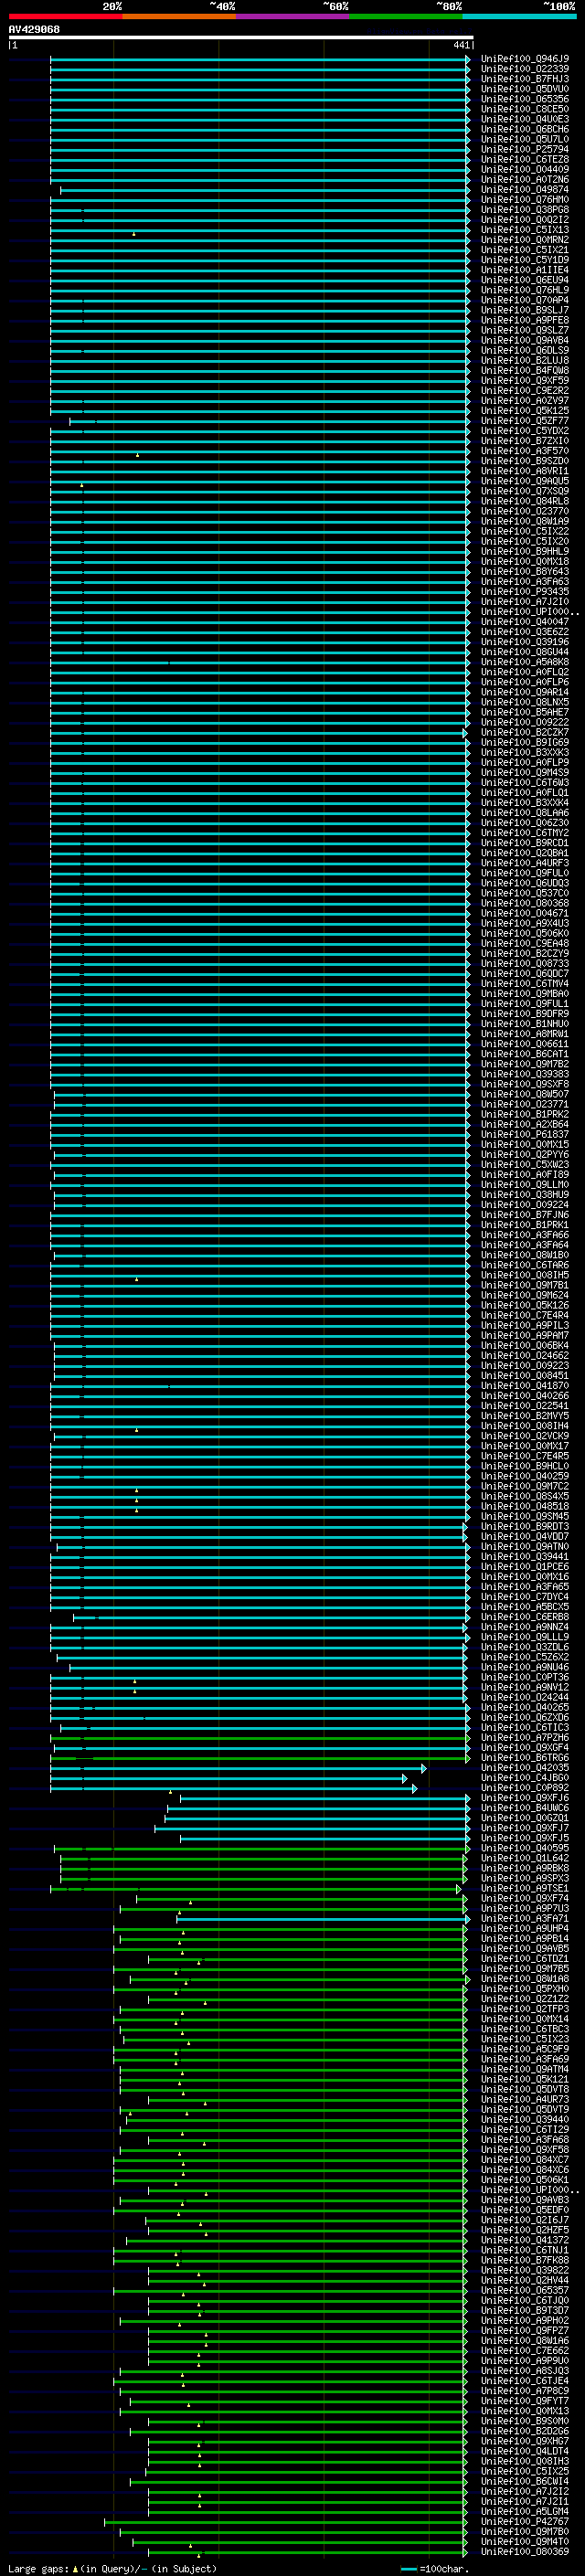Open UniRef100_O65357 hit

click(x=524, y=2290)
